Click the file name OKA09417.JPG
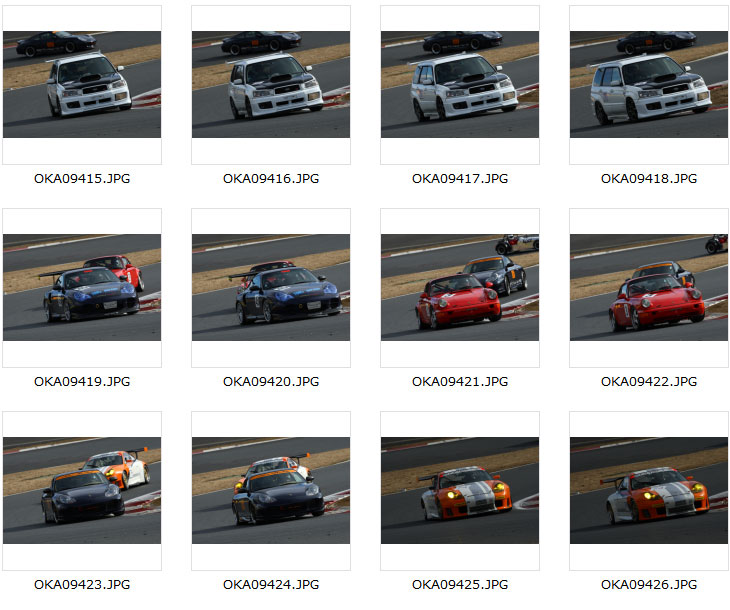This screenshot has width=730, height=610. click(x=460, y=179)
